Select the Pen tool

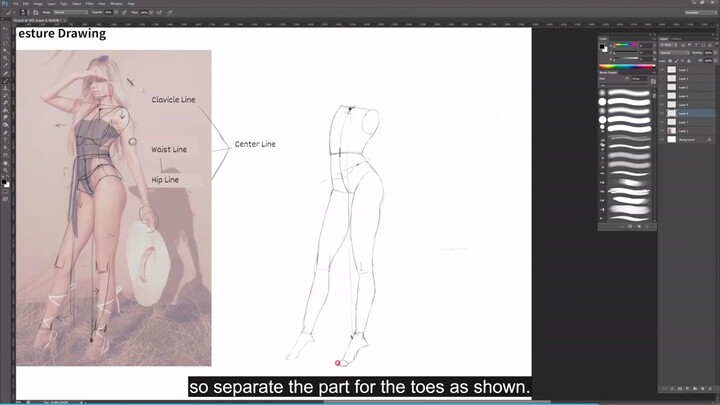point(6,133)
